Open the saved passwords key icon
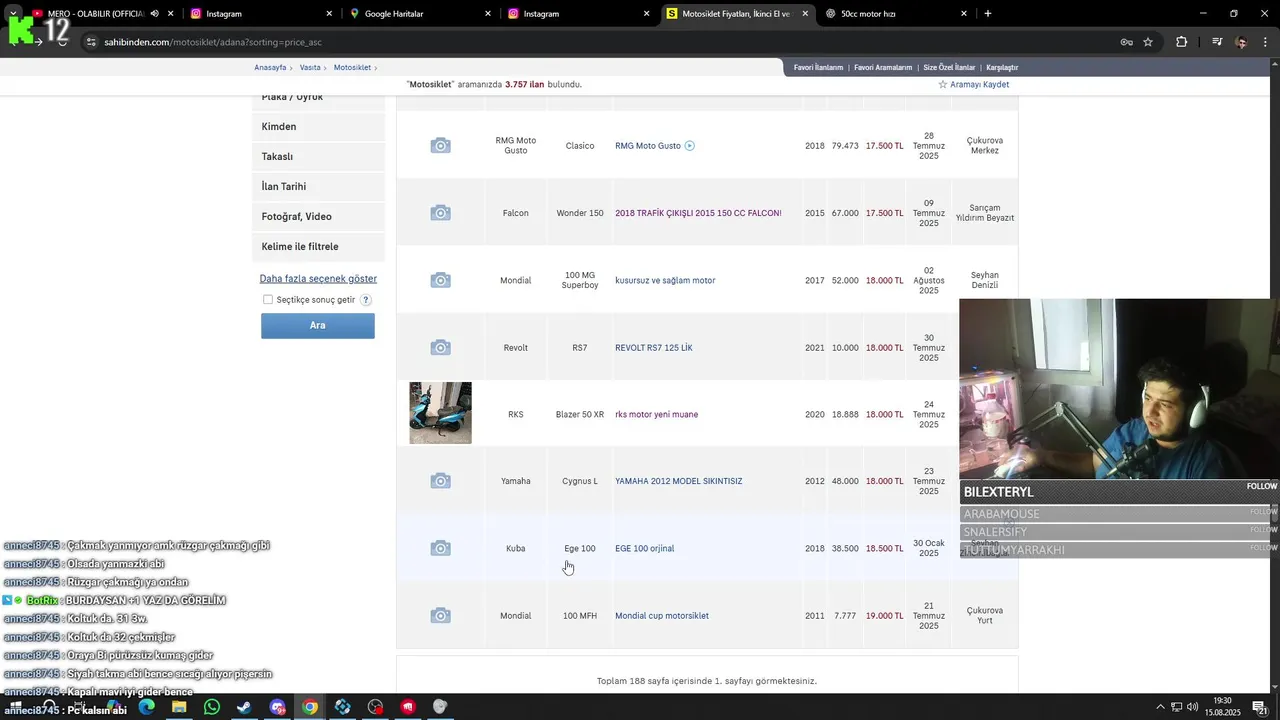The image size is (1280, 720). [1126, 42]
